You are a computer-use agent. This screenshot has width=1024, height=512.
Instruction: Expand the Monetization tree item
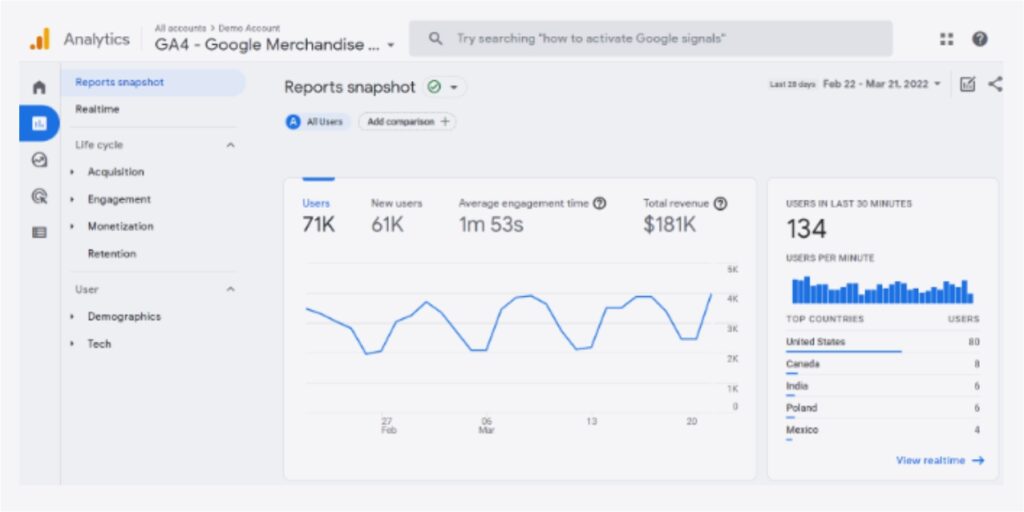click(72, 227)
